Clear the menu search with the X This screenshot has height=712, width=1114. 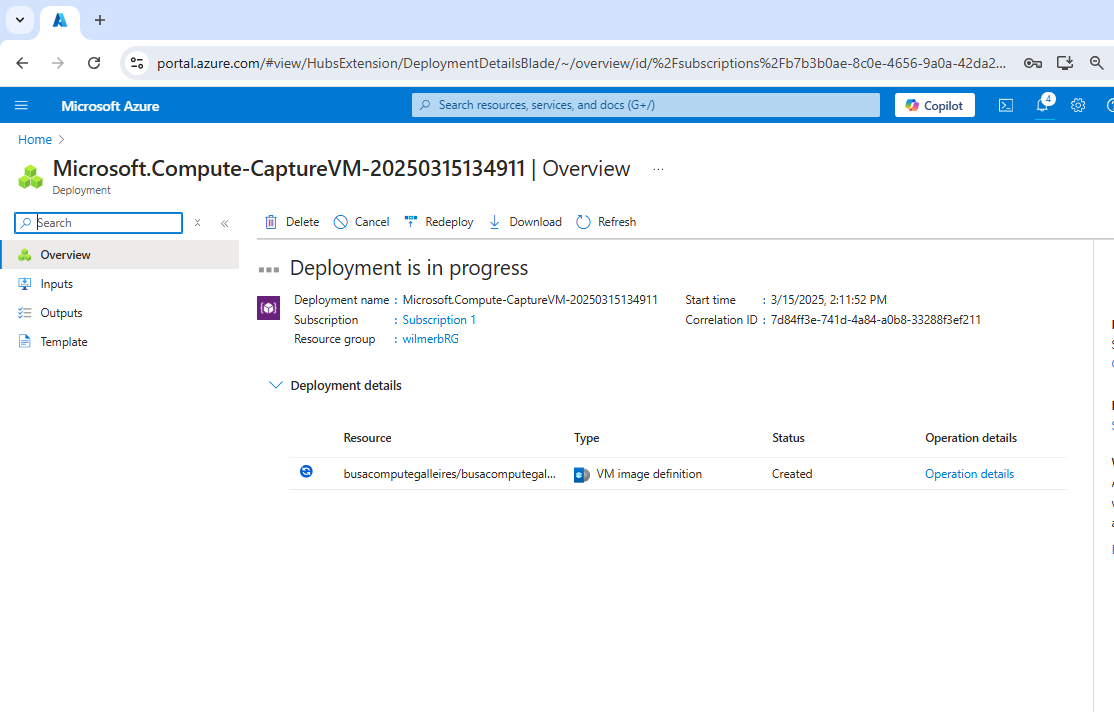[x=198, y=222]
